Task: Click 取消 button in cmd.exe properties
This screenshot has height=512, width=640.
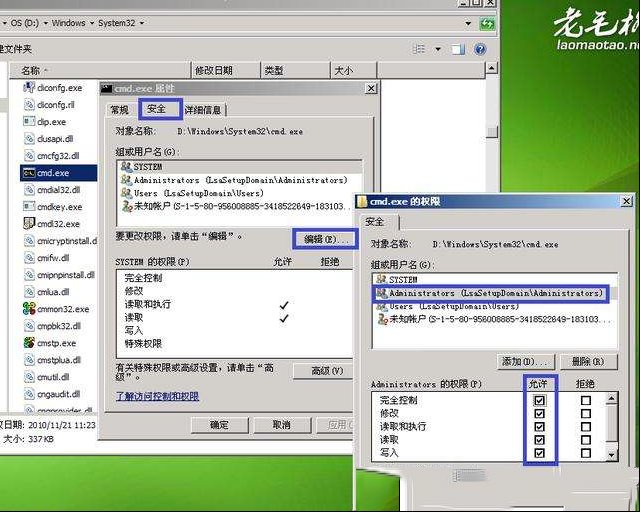Action: click(x=282, y=425)
